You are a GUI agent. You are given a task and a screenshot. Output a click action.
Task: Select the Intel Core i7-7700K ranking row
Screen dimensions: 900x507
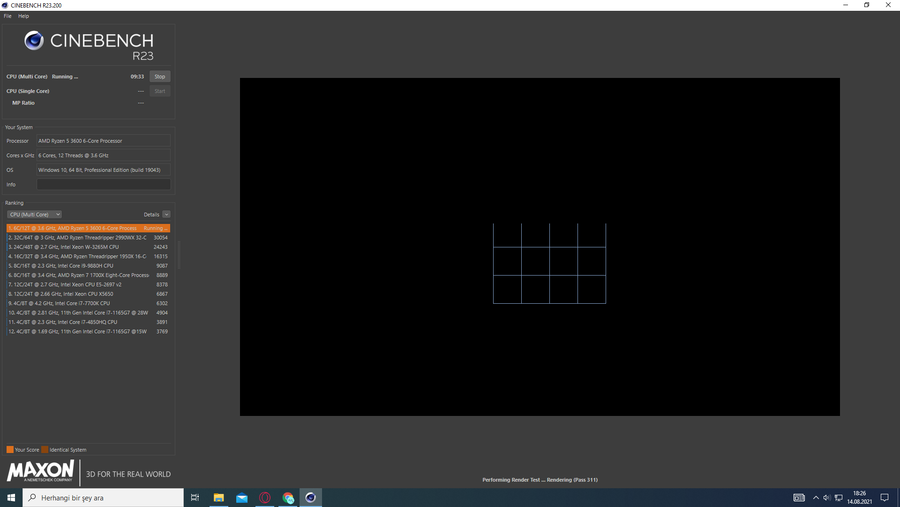pos(88,303)
